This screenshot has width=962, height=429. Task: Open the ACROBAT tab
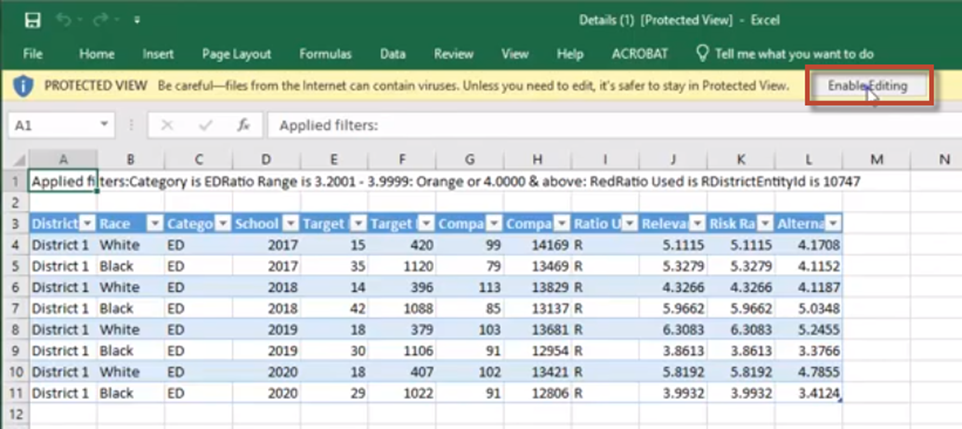[x=640, y=54]
